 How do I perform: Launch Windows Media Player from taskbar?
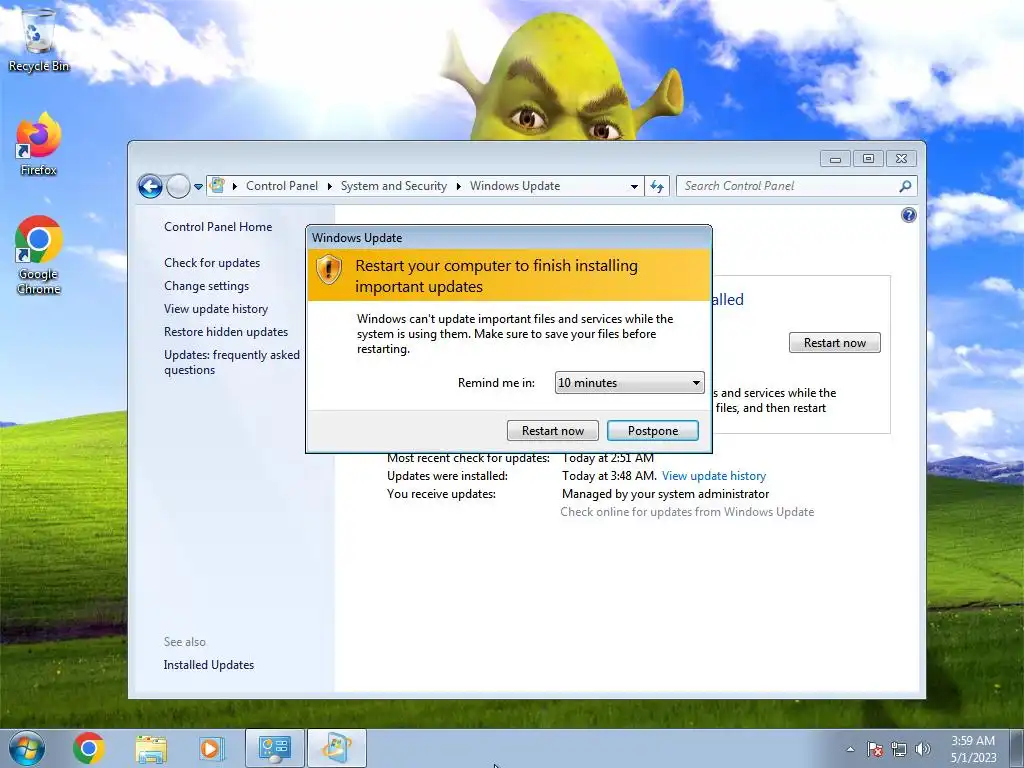pyautogui.click(x=211, y=748)
